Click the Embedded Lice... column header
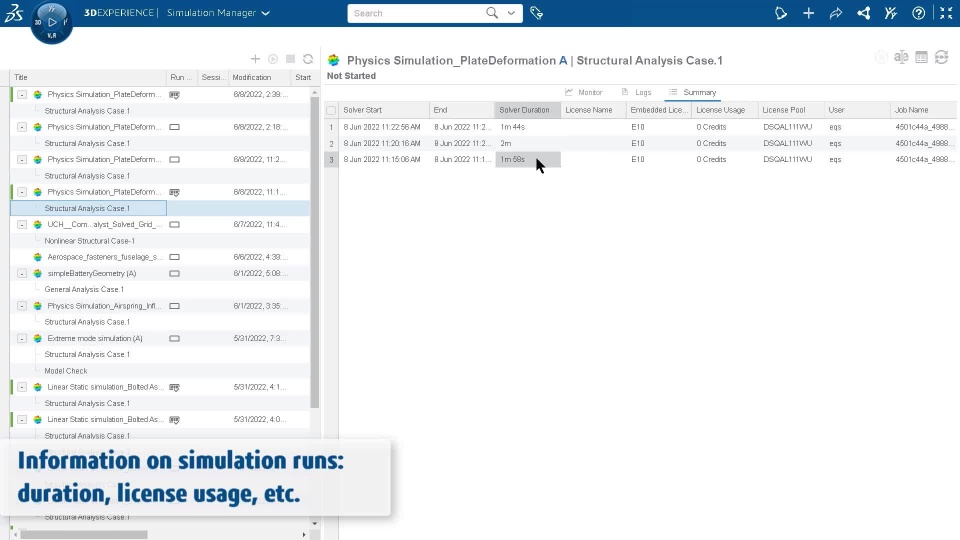This screenshot has height=540, width=960. coord(658,110)
